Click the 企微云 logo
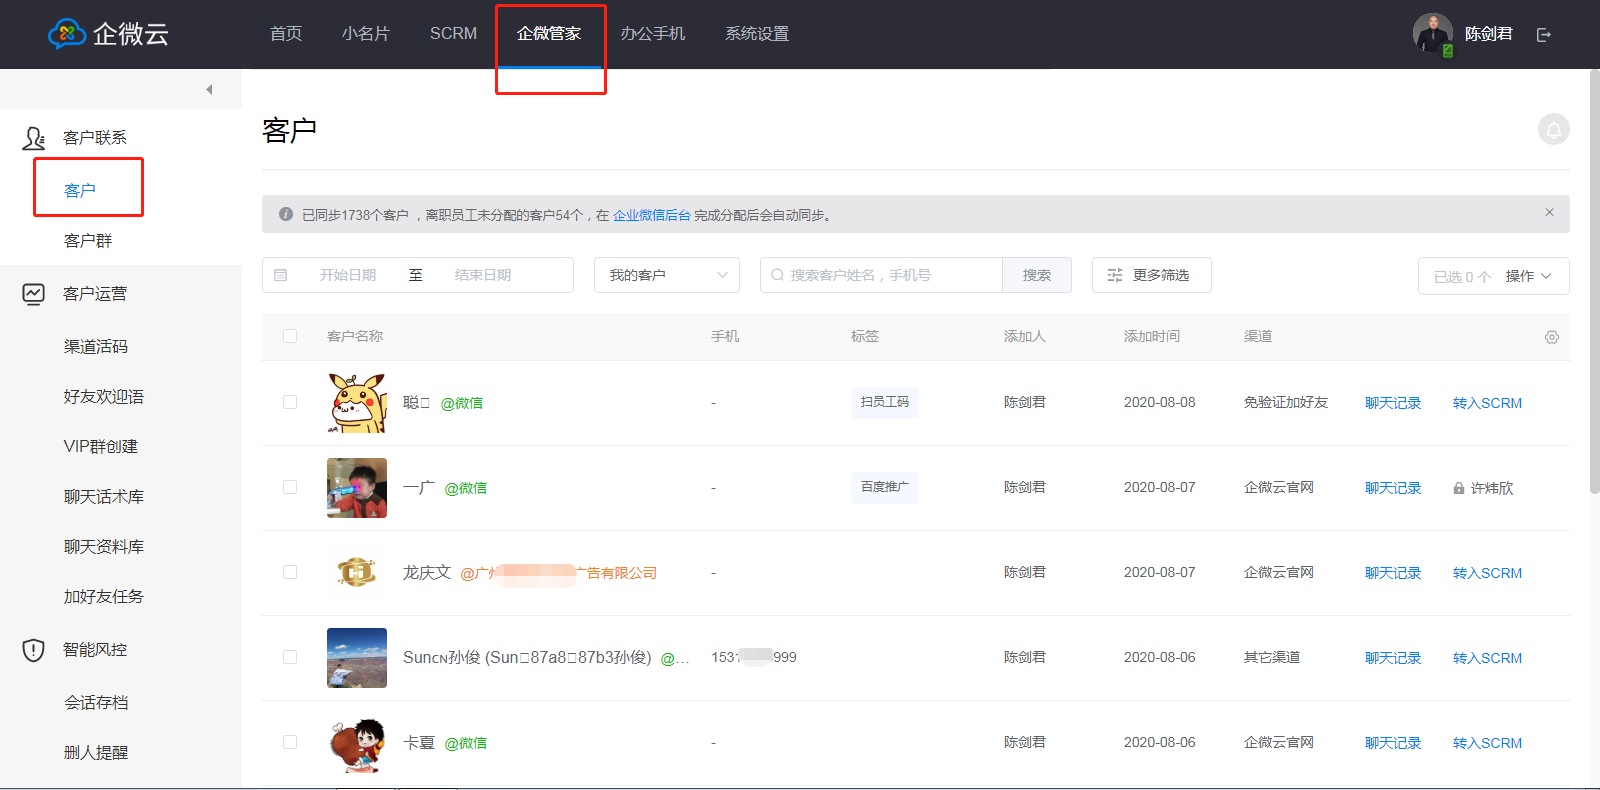 (108, 34)
